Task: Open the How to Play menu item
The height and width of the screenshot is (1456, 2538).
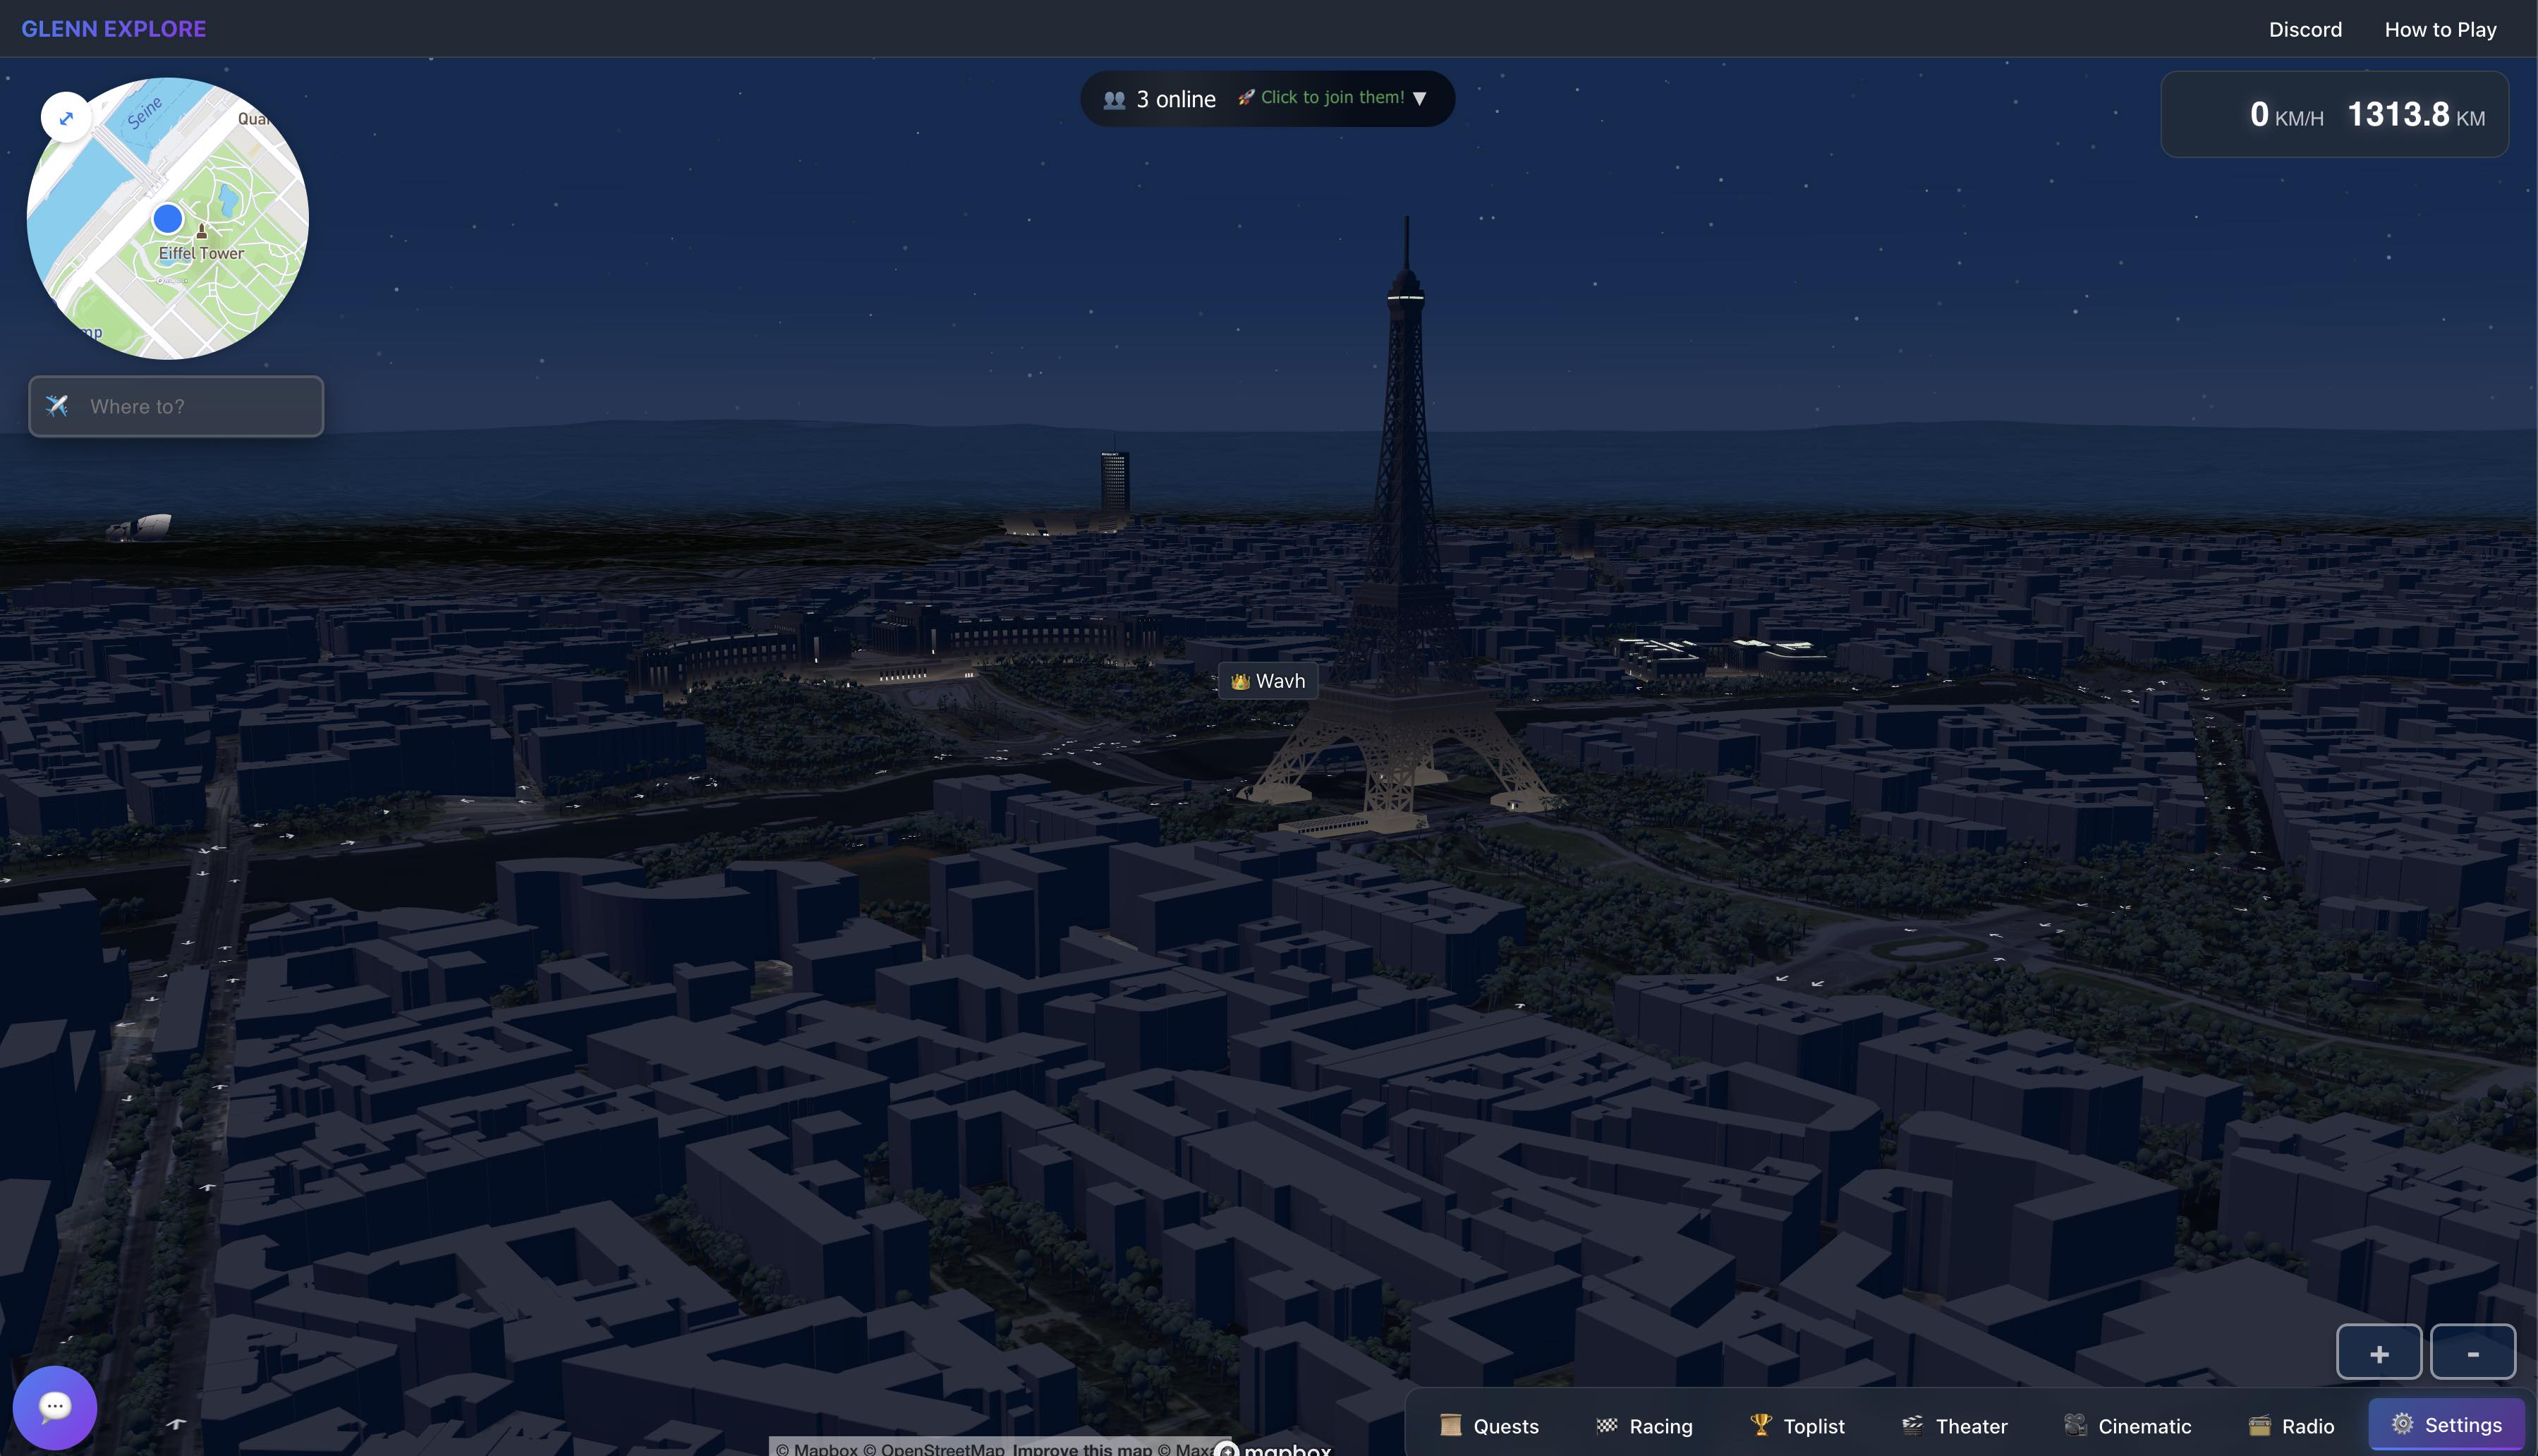Action: 2440,29
